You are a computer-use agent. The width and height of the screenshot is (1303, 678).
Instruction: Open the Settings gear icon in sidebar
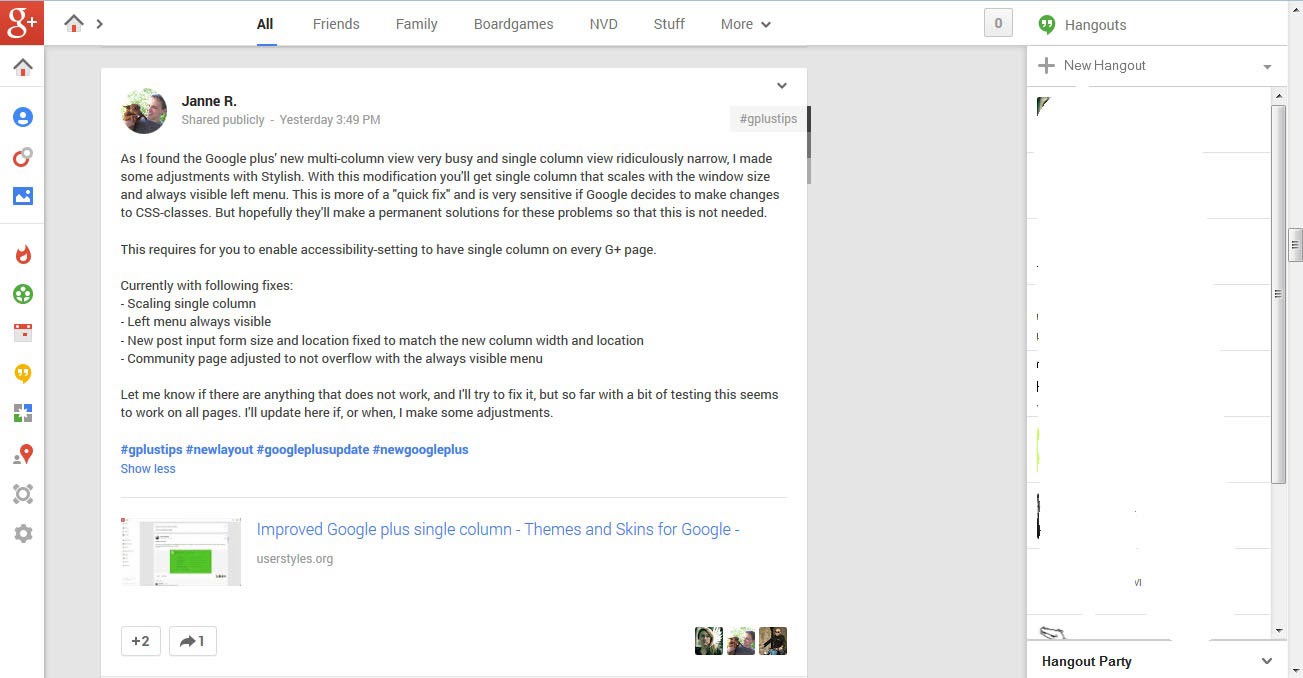23,534
